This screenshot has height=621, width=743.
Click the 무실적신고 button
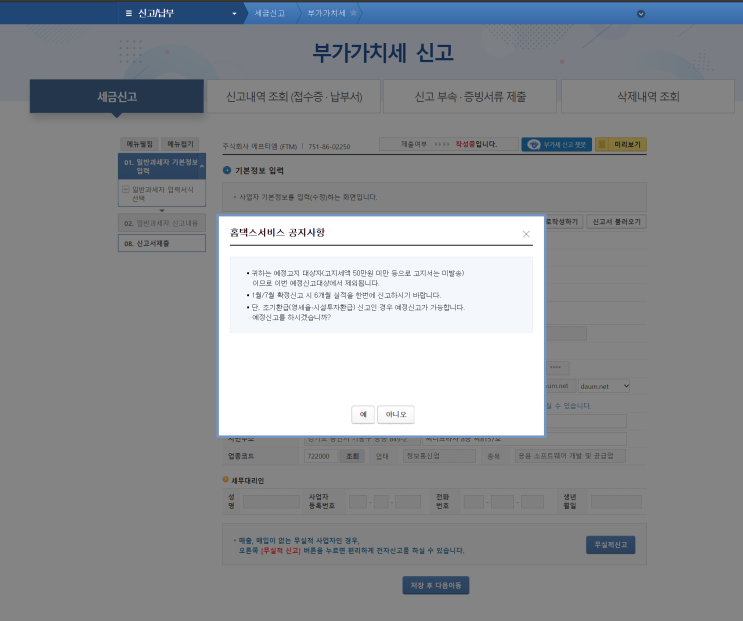pyautogui.click(x=610, y=545)
